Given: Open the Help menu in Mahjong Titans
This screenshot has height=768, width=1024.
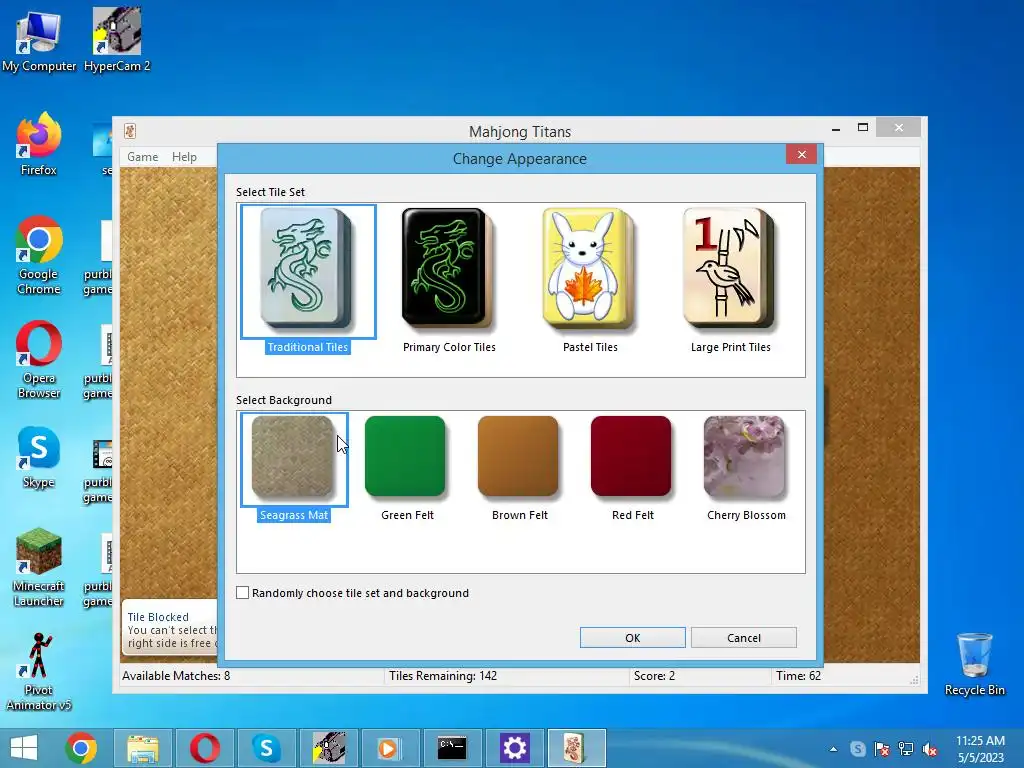Looking at the screenshot, I should tap(184, 157).
